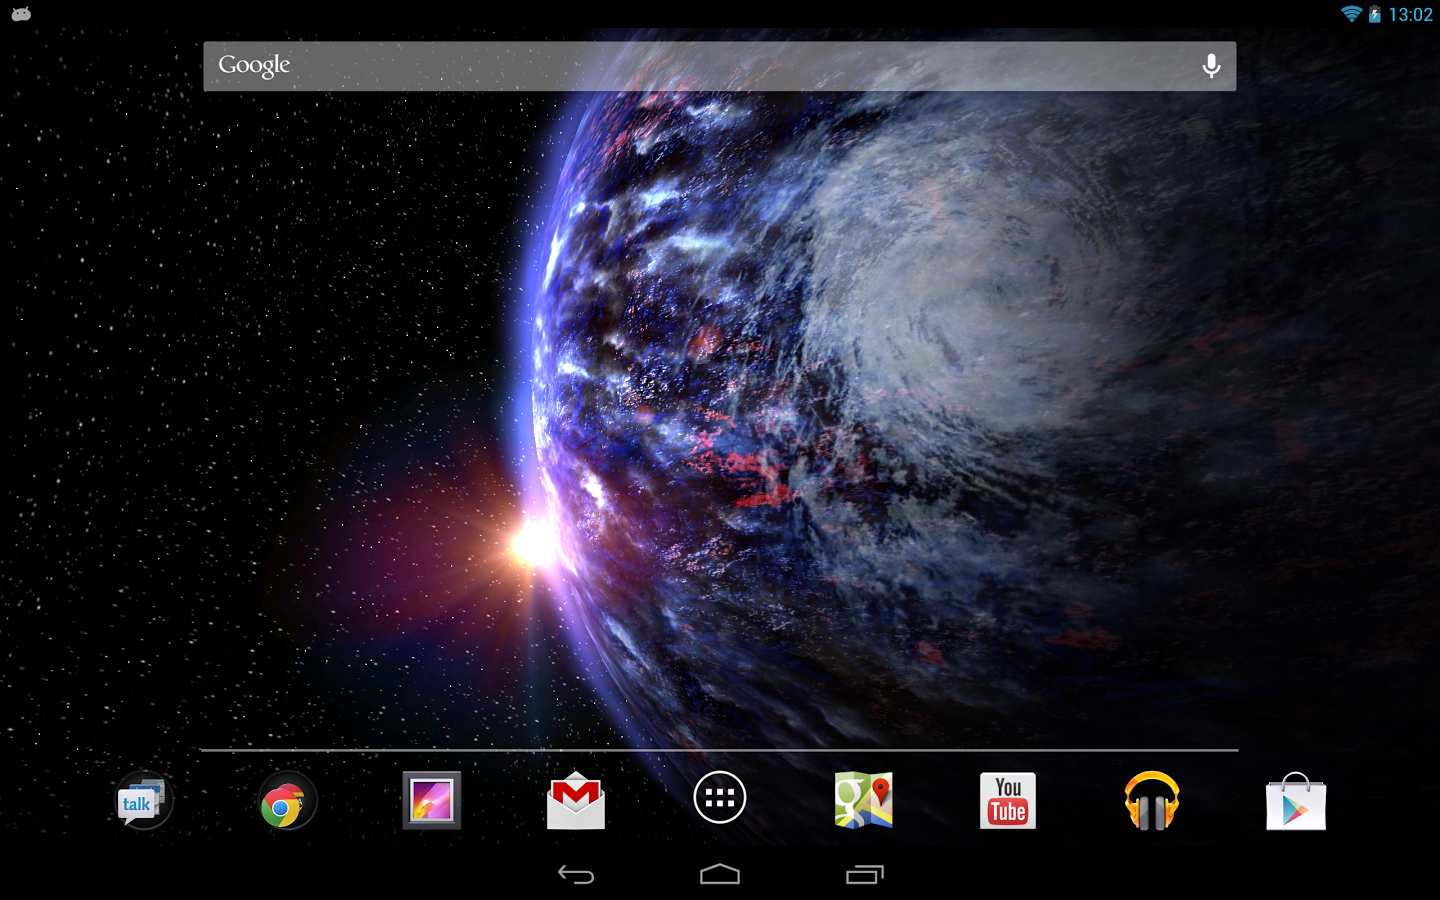Screen dimensions: 1440x900
Task: Tap the notification icon at top-left
Action: [21, 14]
